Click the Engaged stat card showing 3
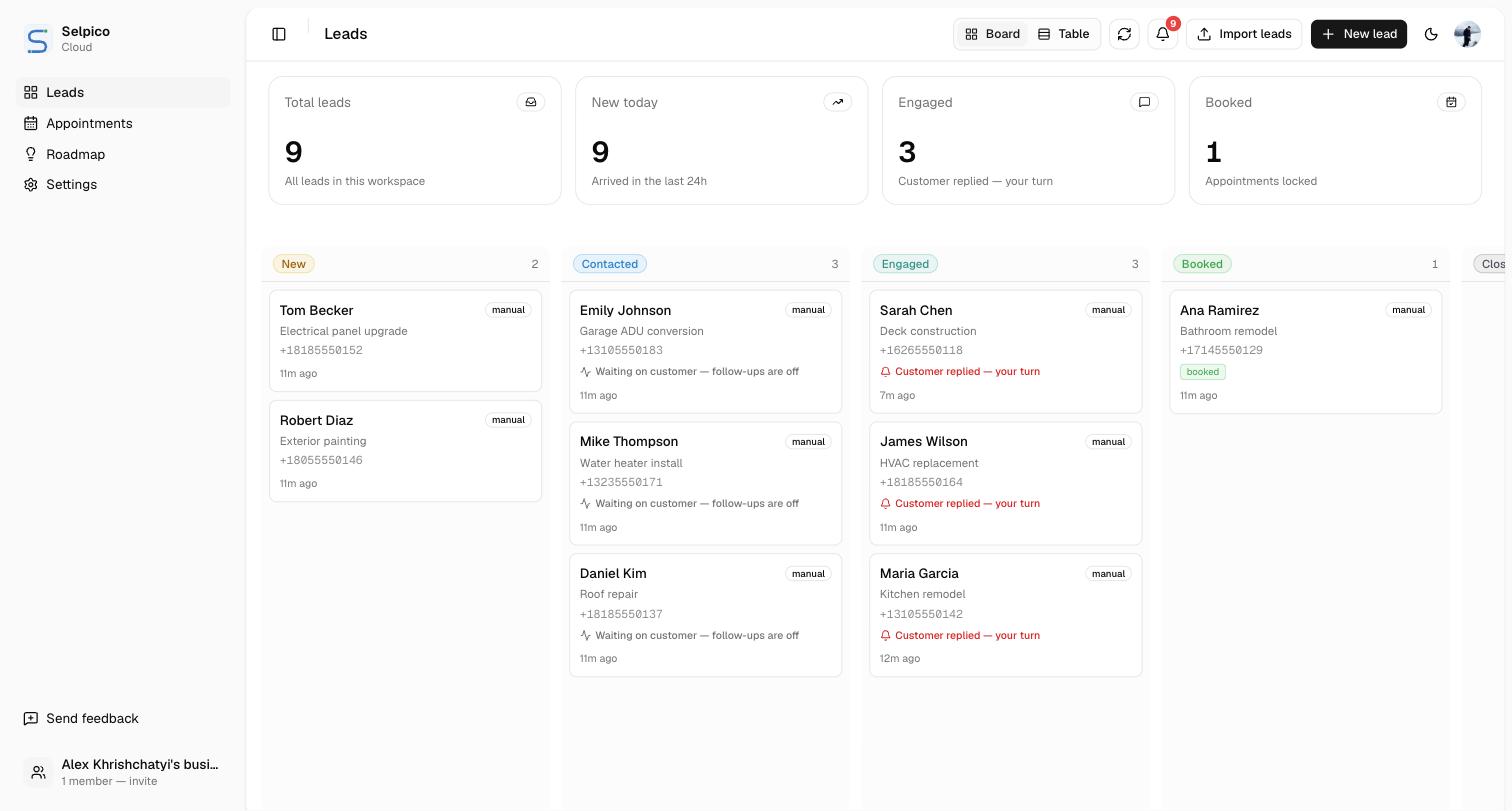 [1028, 141]
